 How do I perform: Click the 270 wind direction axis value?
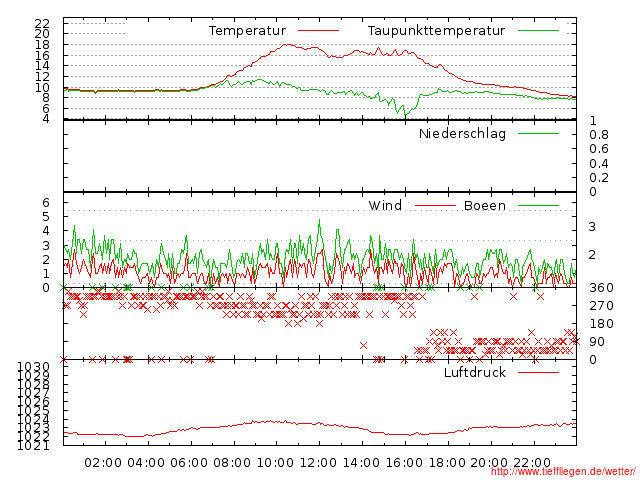[x=601, y=306]
